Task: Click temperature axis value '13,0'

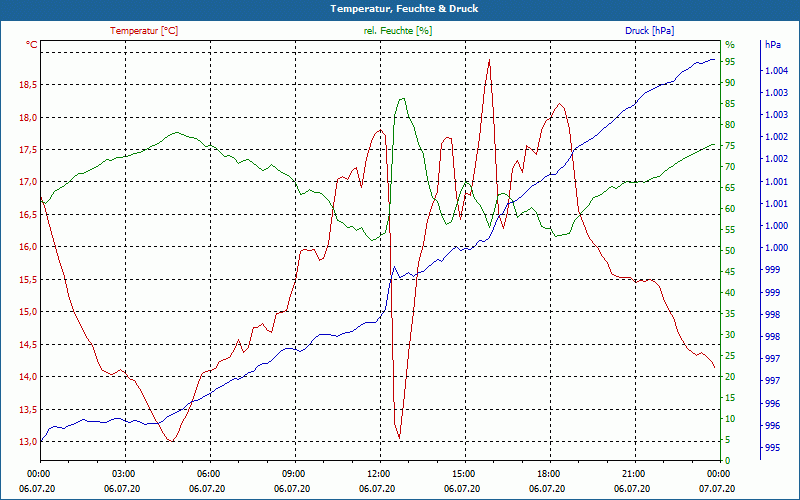Action: point(28,442)
